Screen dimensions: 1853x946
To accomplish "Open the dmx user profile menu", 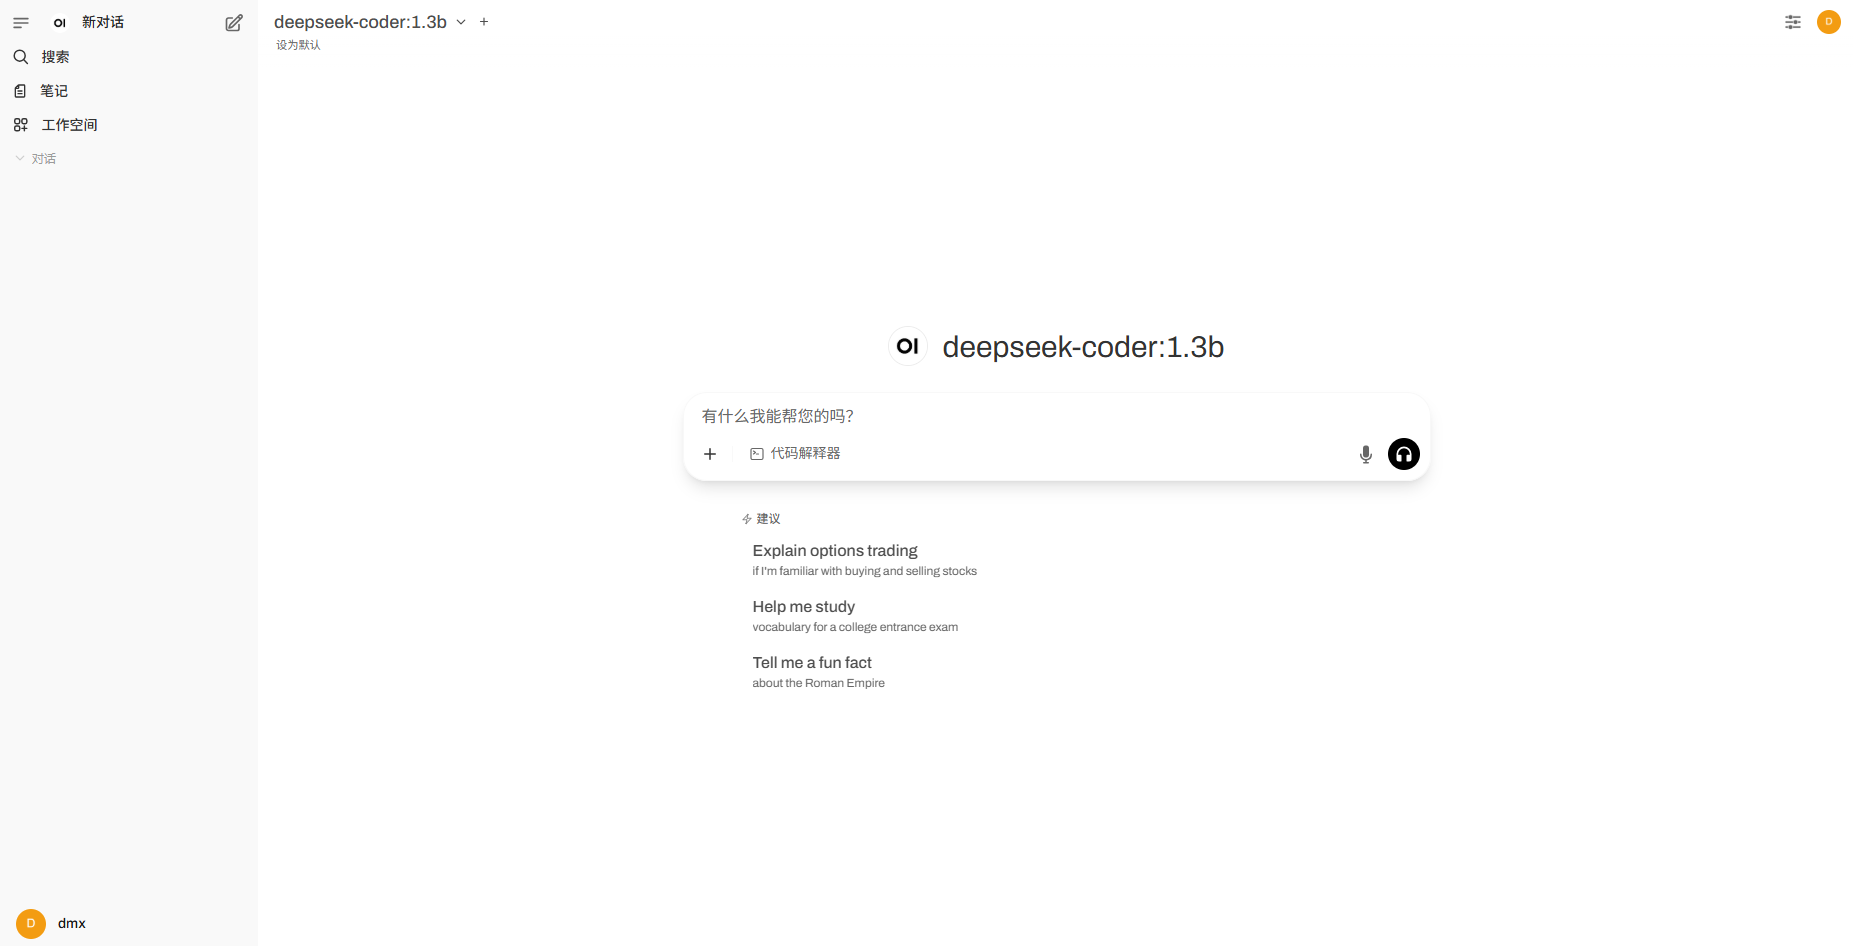I will pyautogui.click(x=128, y=923).
